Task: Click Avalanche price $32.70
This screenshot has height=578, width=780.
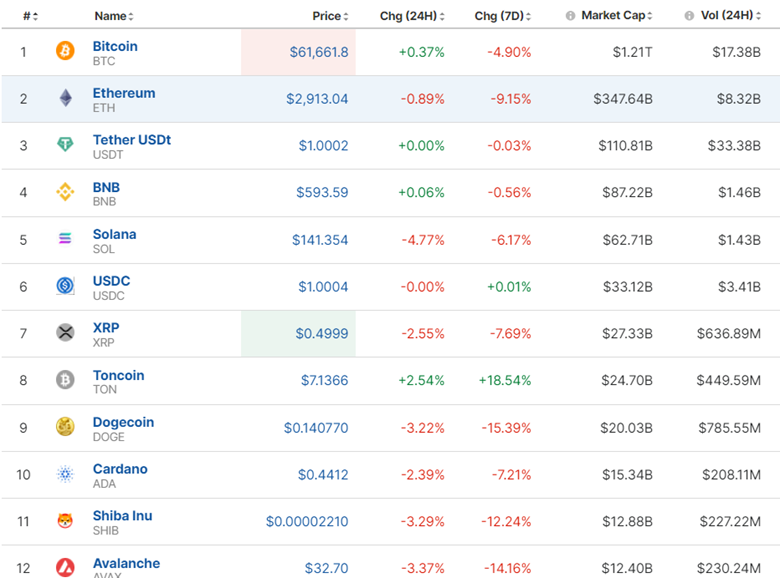Action: tap(326, 569)
